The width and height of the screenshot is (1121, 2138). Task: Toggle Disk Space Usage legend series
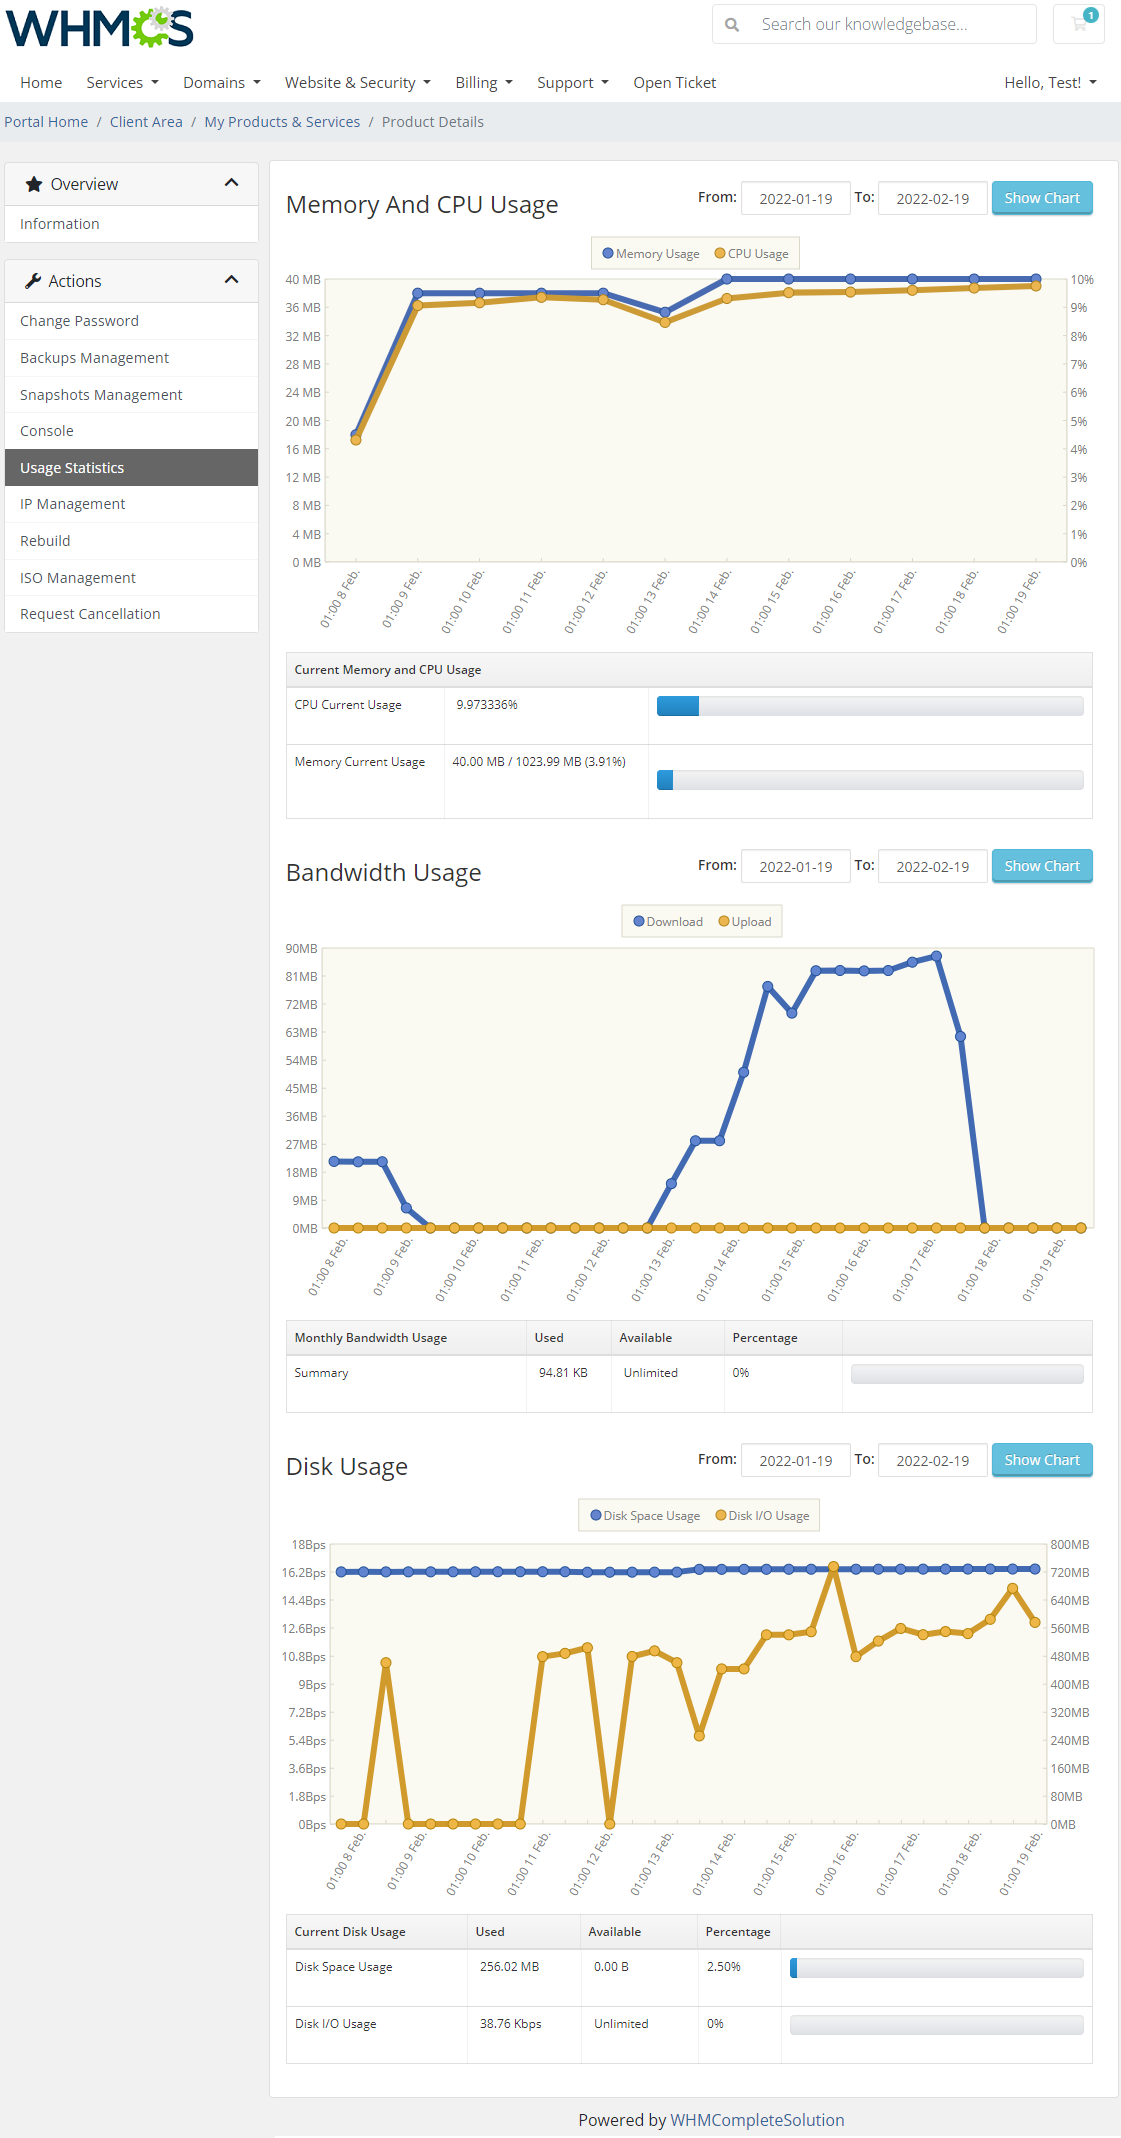(x=645, y=1516)
